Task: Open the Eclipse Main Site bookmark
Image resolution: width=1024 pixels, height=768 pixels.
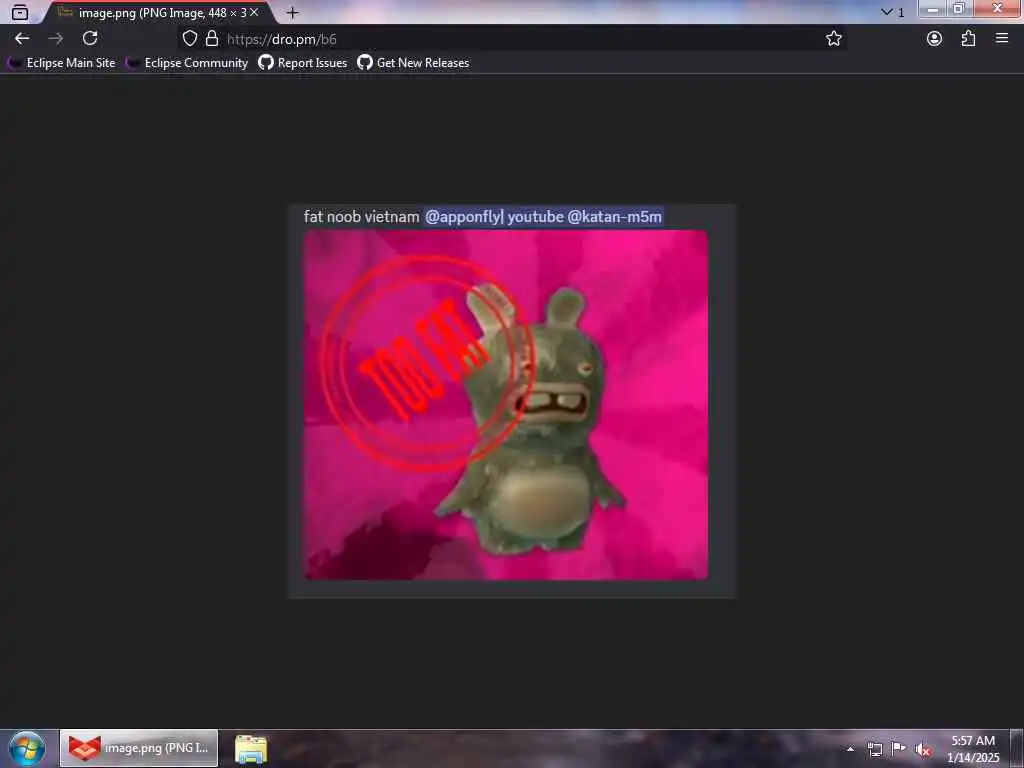Action: (62, 63)
